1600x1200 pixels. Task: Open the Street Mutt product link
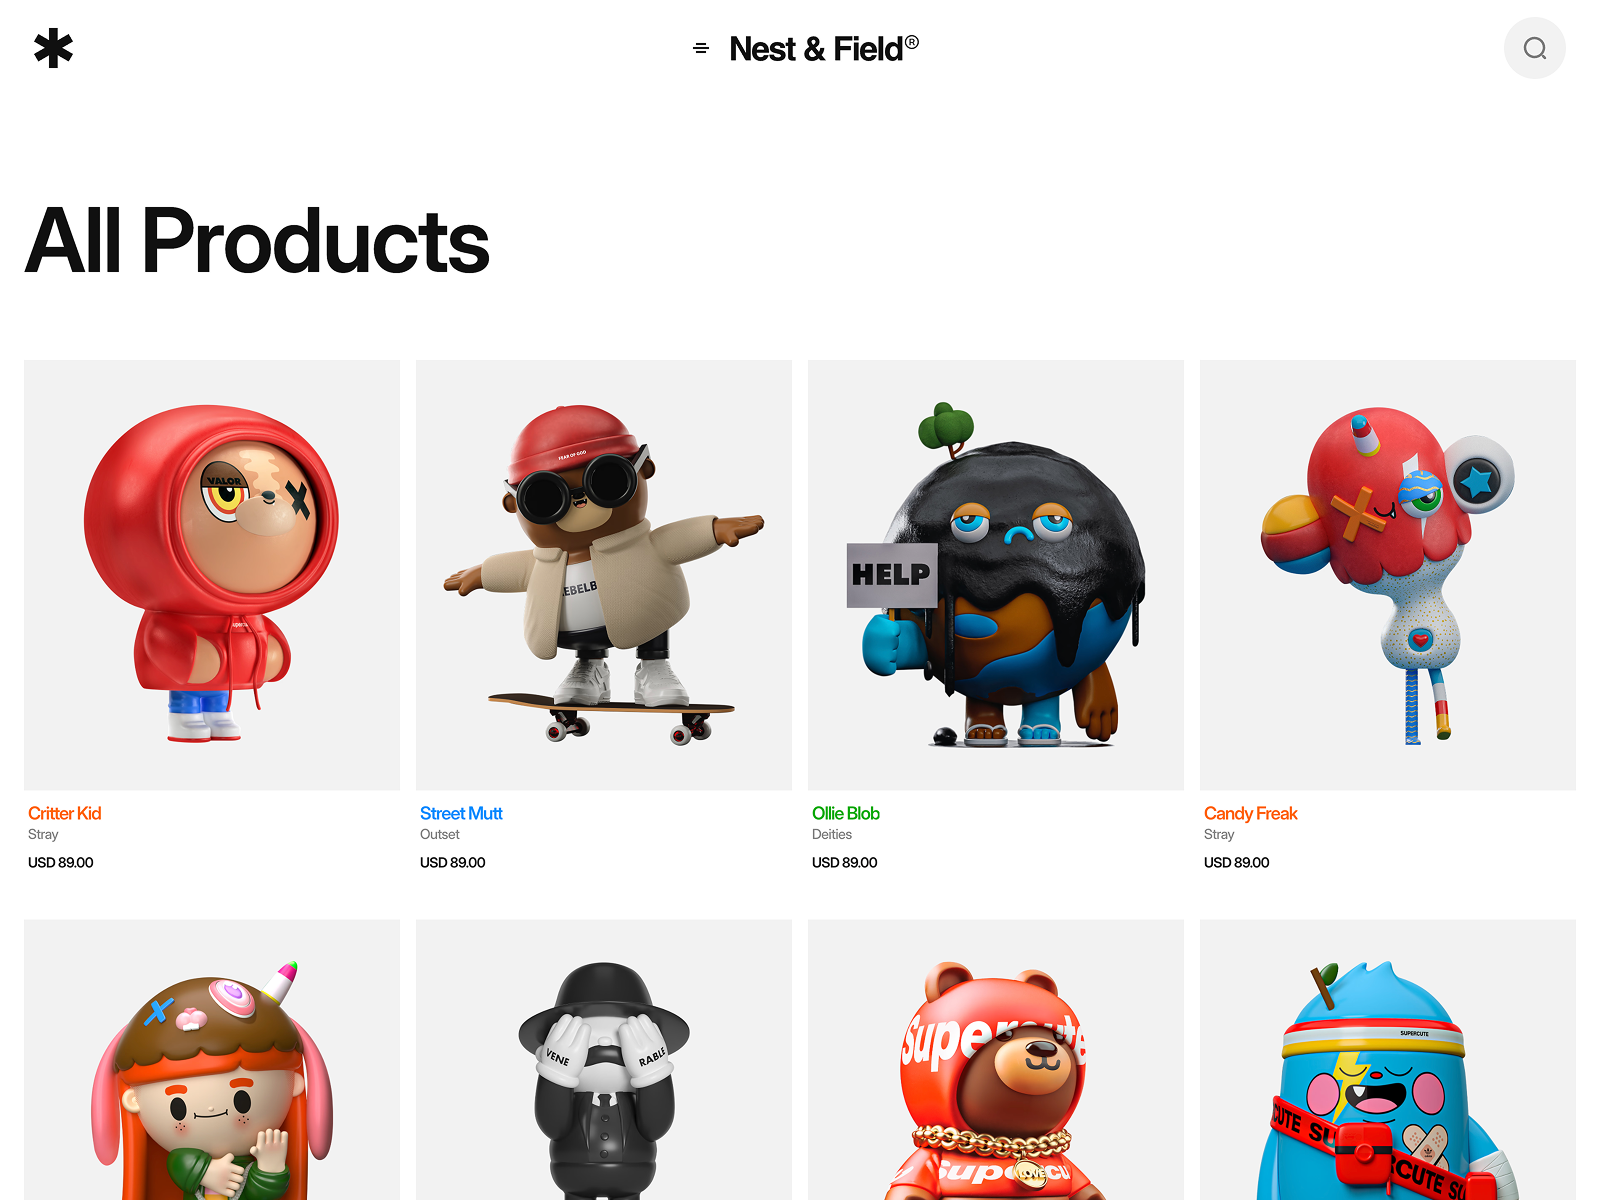click(461, 813)
